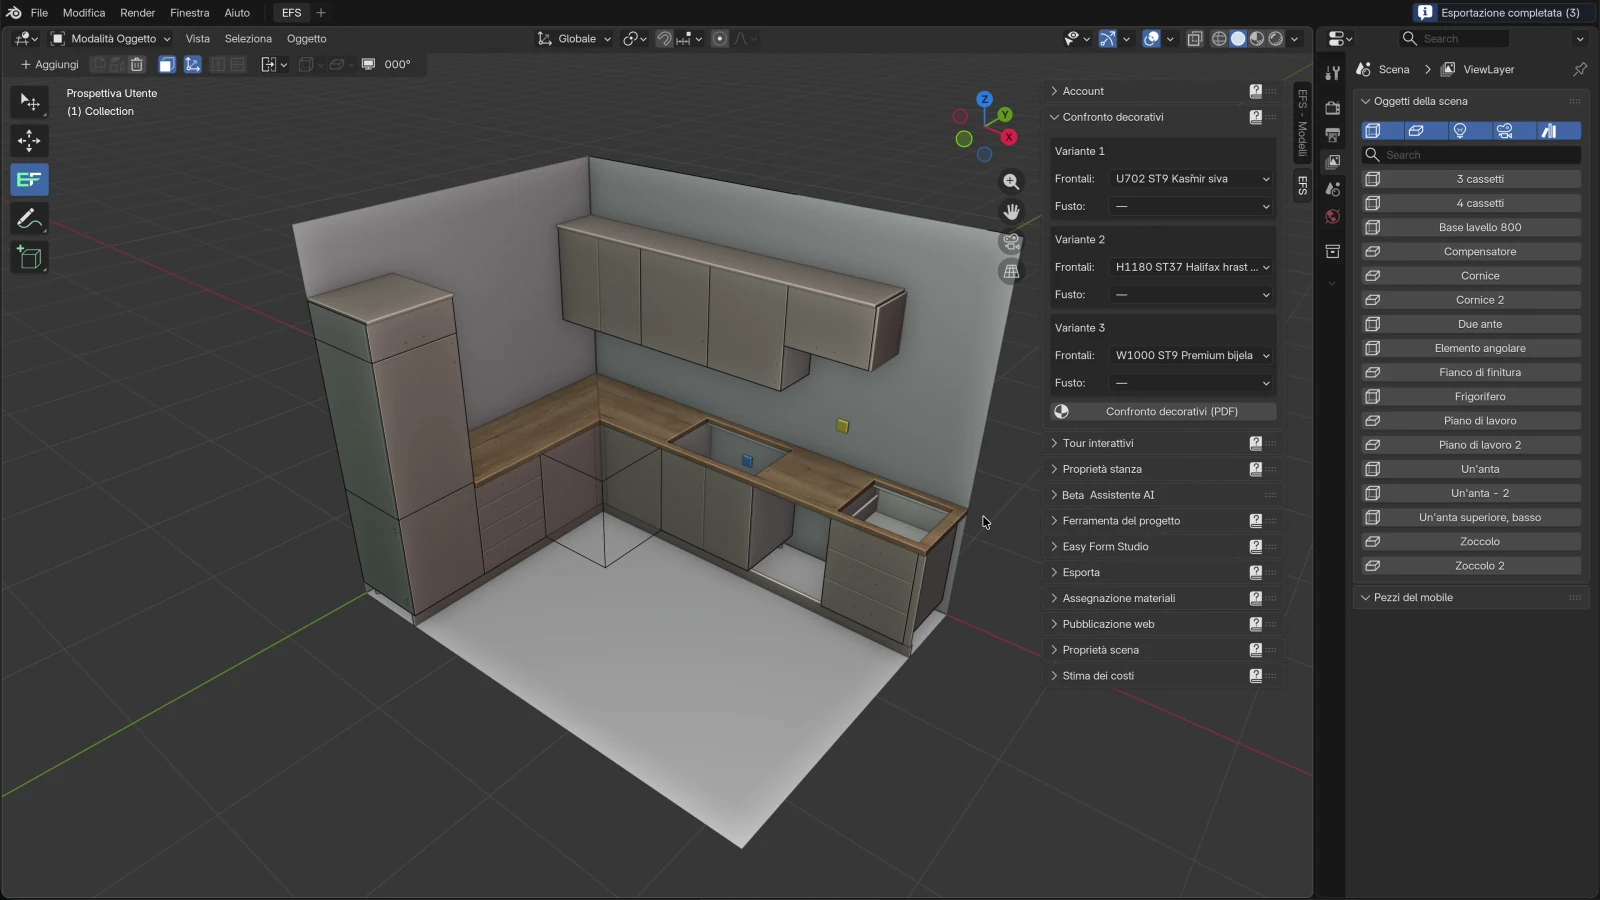
Task: Toggle the camera view icon
Action: [x=1012, y=242]
